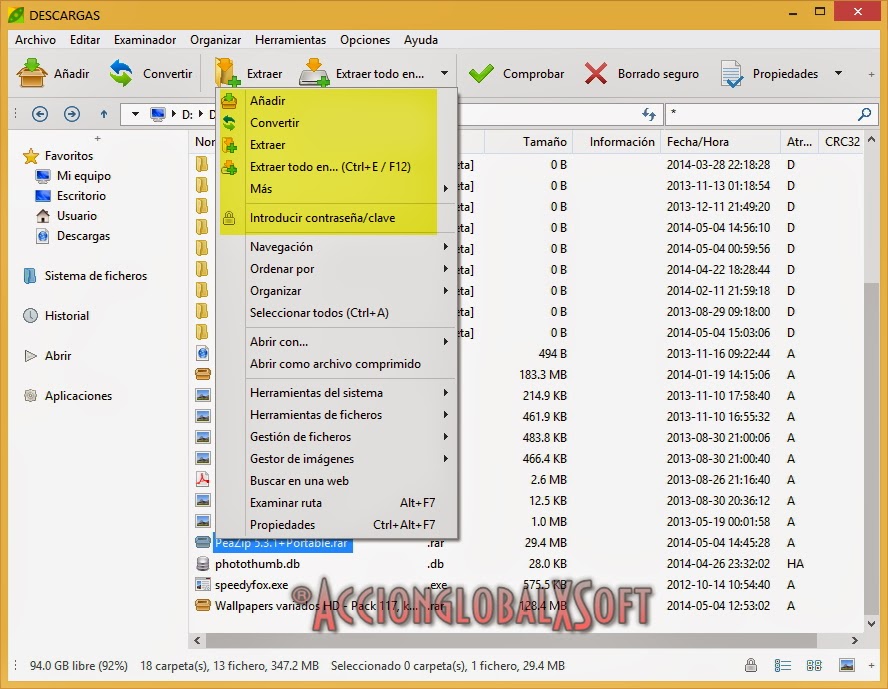
Task: Click the Favoritos star icon
Action: point(31,156)
